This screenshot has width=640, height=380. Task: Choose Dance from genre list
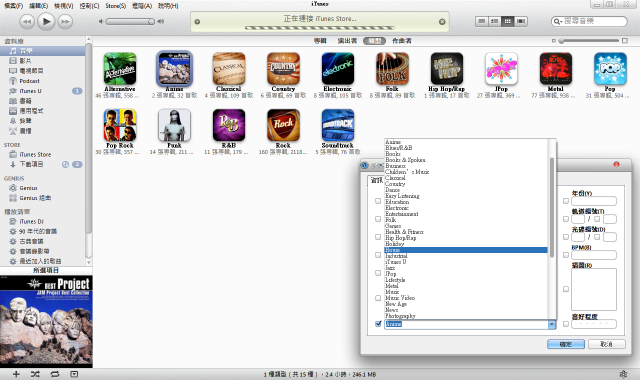point(466,190)
